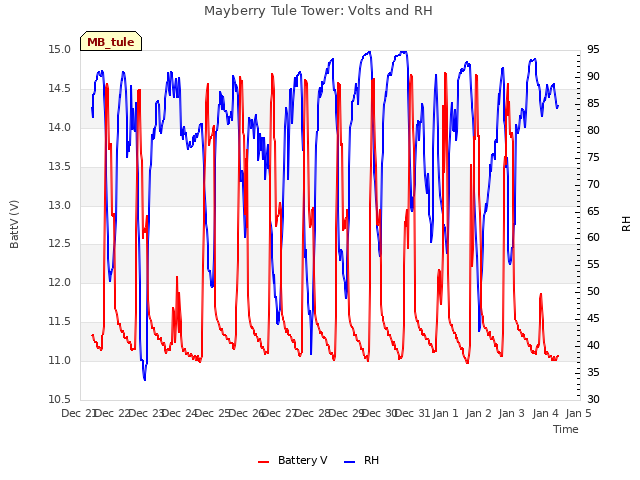The image size is (640, 480).
Task: Click the 14.0 left axis tick label
Action: tap(59, 127)
